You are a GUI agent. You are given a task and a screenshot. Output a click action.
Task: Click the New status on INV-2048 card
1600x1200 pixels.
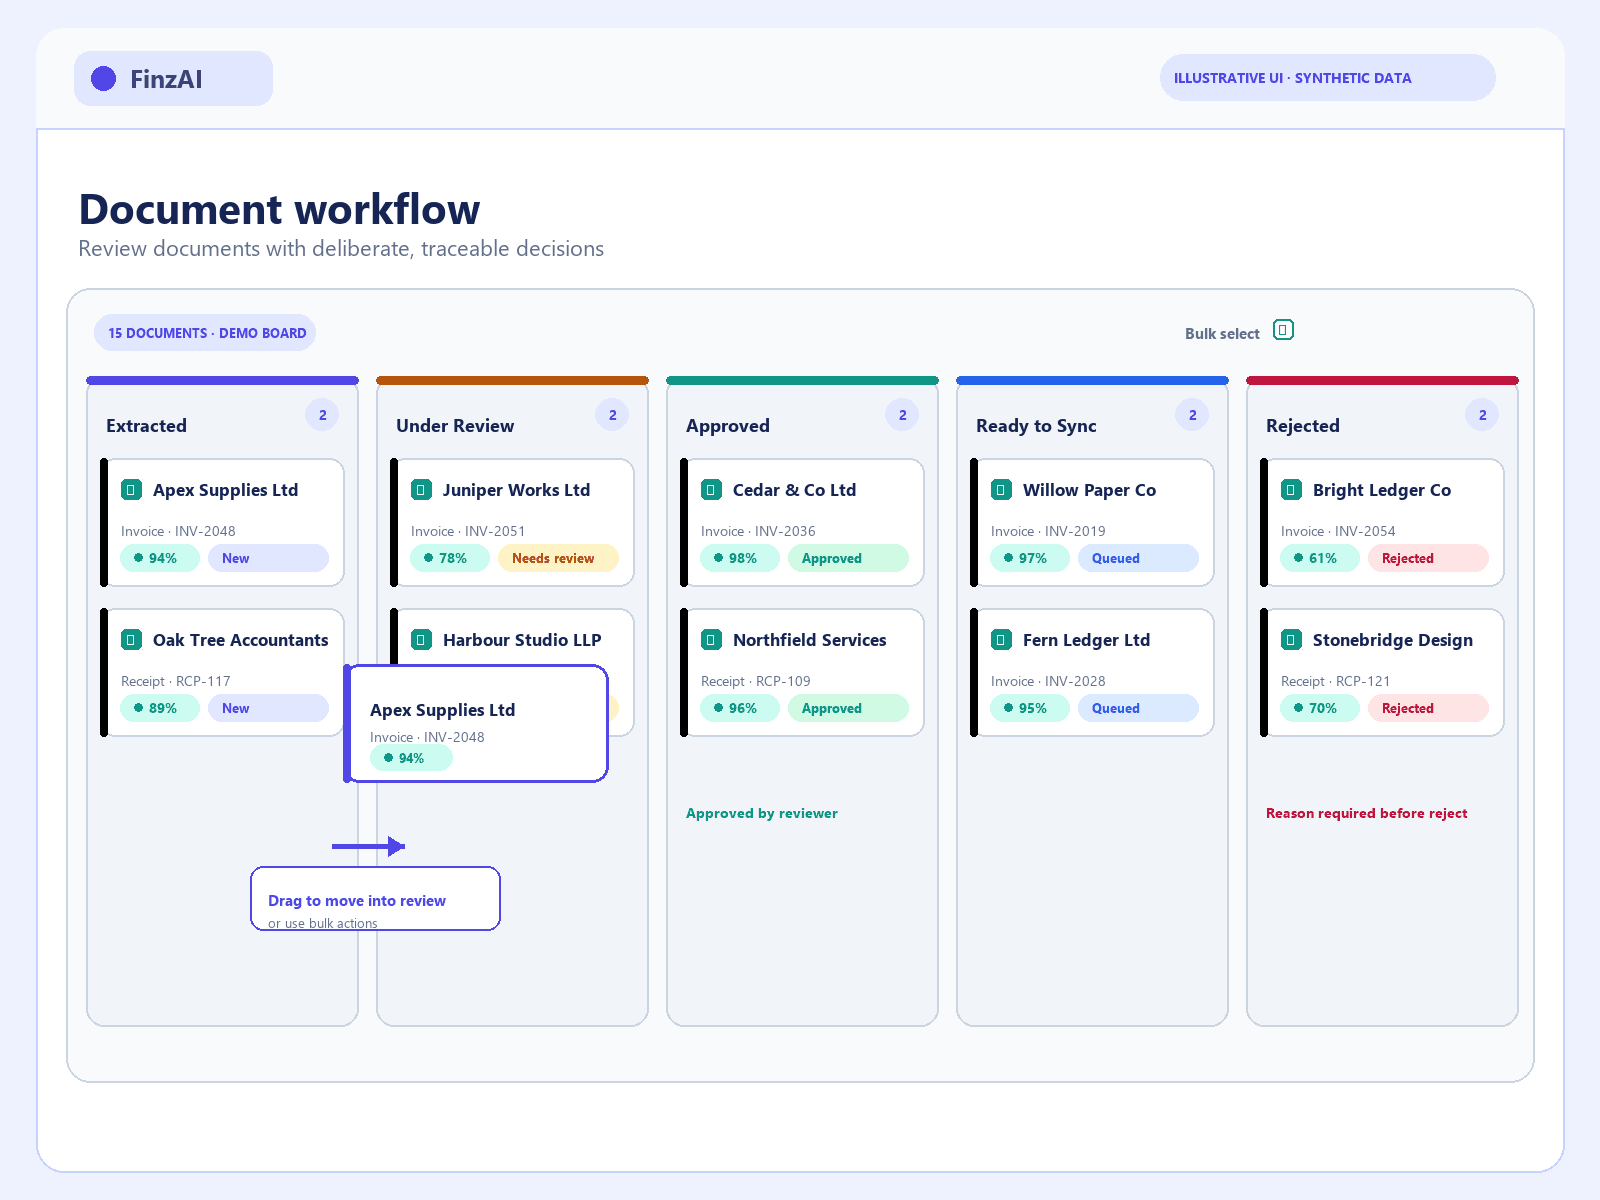268,558
